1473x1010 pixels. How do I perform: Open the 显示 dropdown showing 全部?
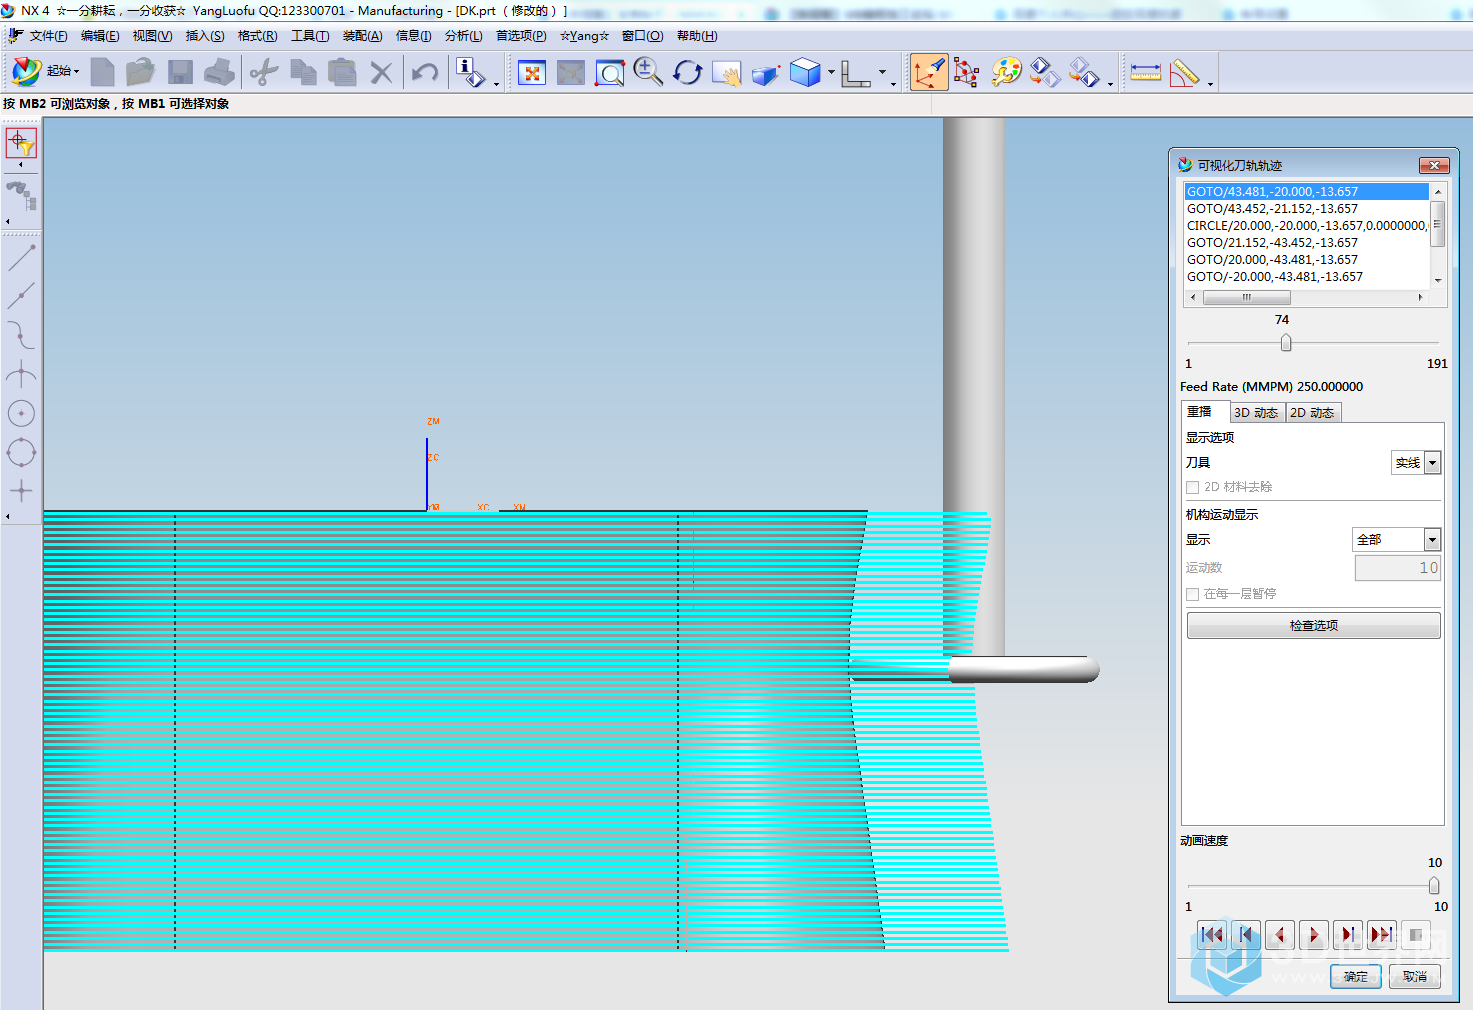[x=1396, y=539]
